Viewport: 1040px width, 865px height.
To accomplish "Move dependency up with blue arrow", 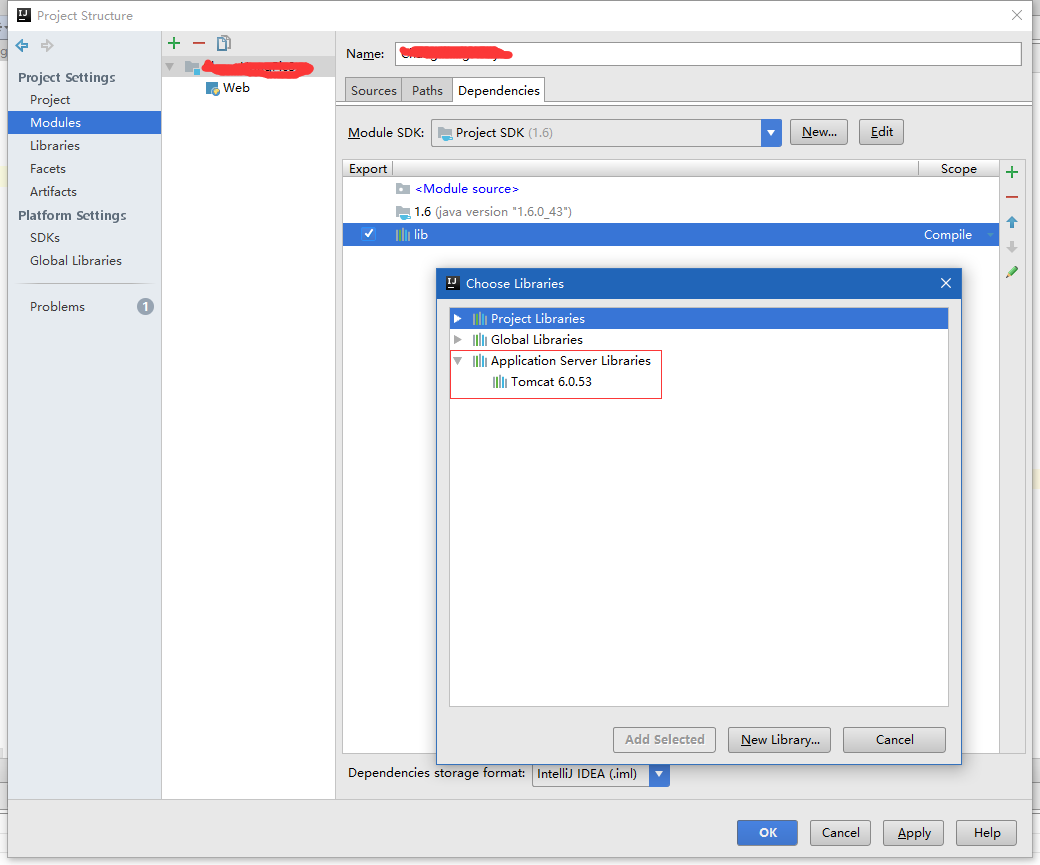I will click(1011, 222).
